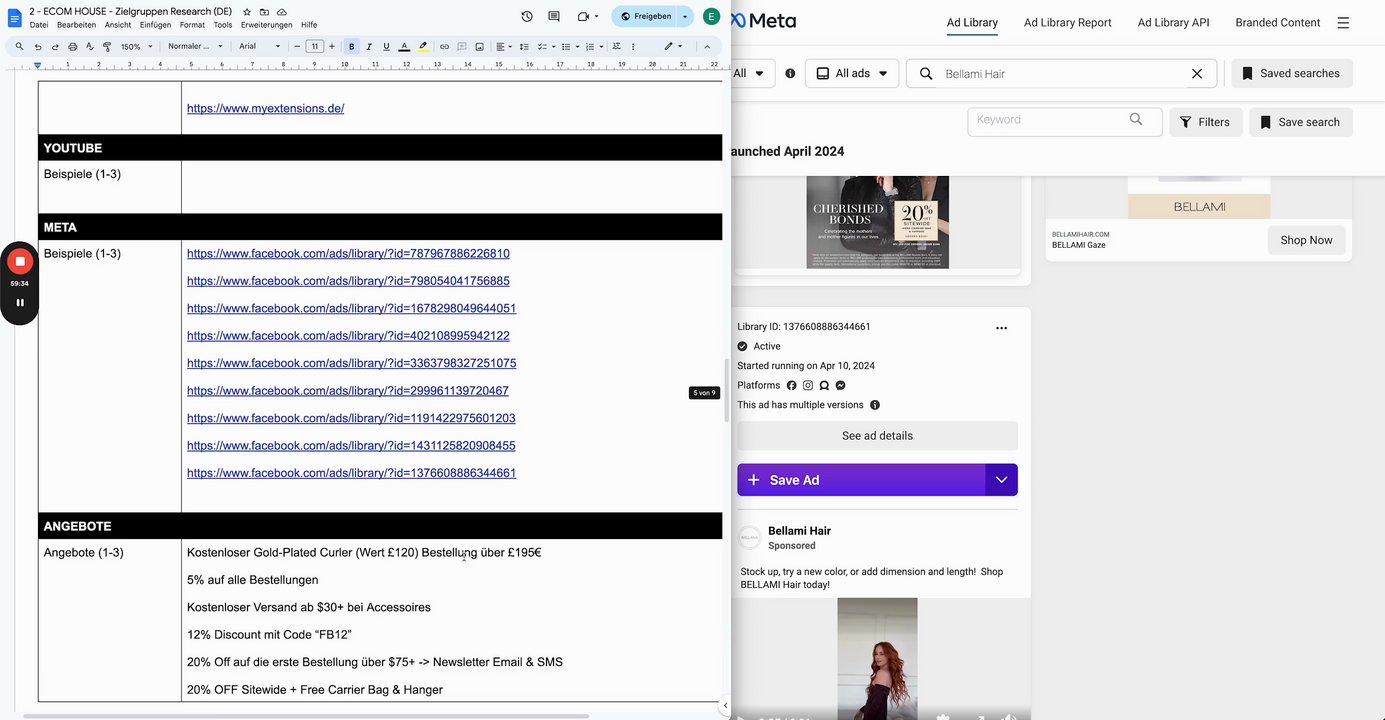Open the Arial font dropdown
Viewport: 1385px width, 720px height.
tap(260, 46)
